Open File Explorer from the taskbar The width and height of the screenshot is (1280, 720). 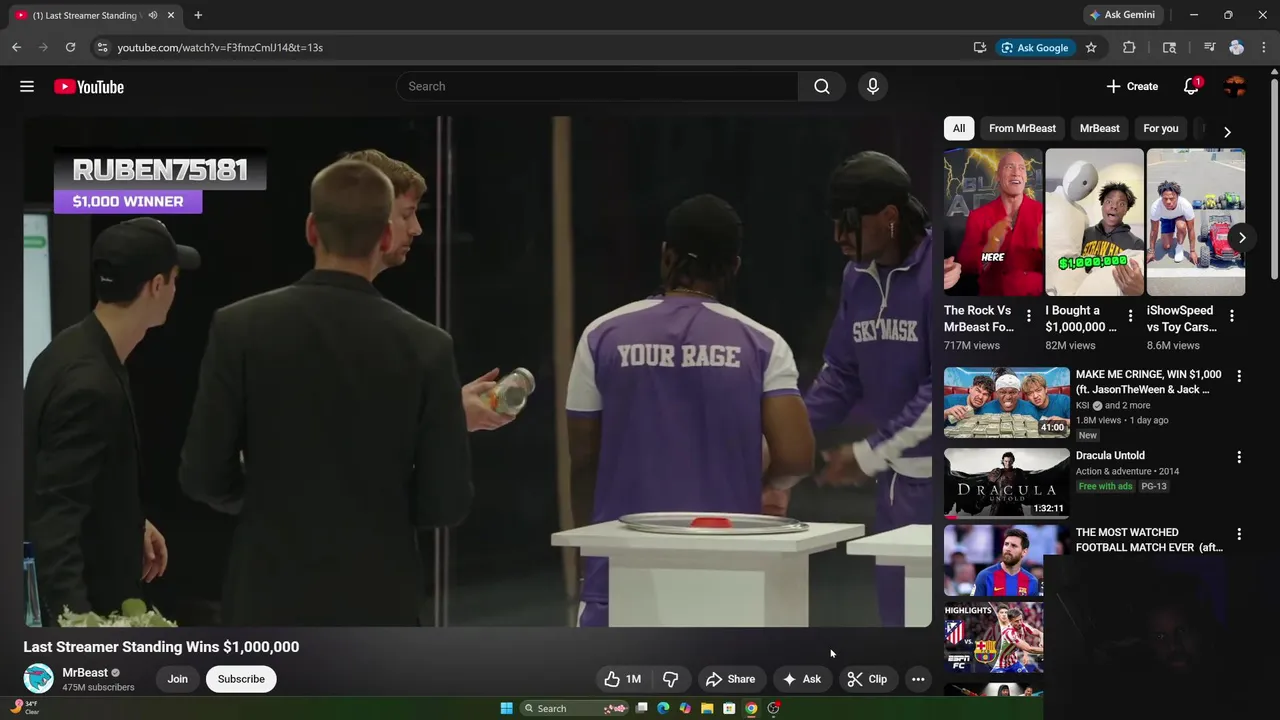tap(707, 708)
